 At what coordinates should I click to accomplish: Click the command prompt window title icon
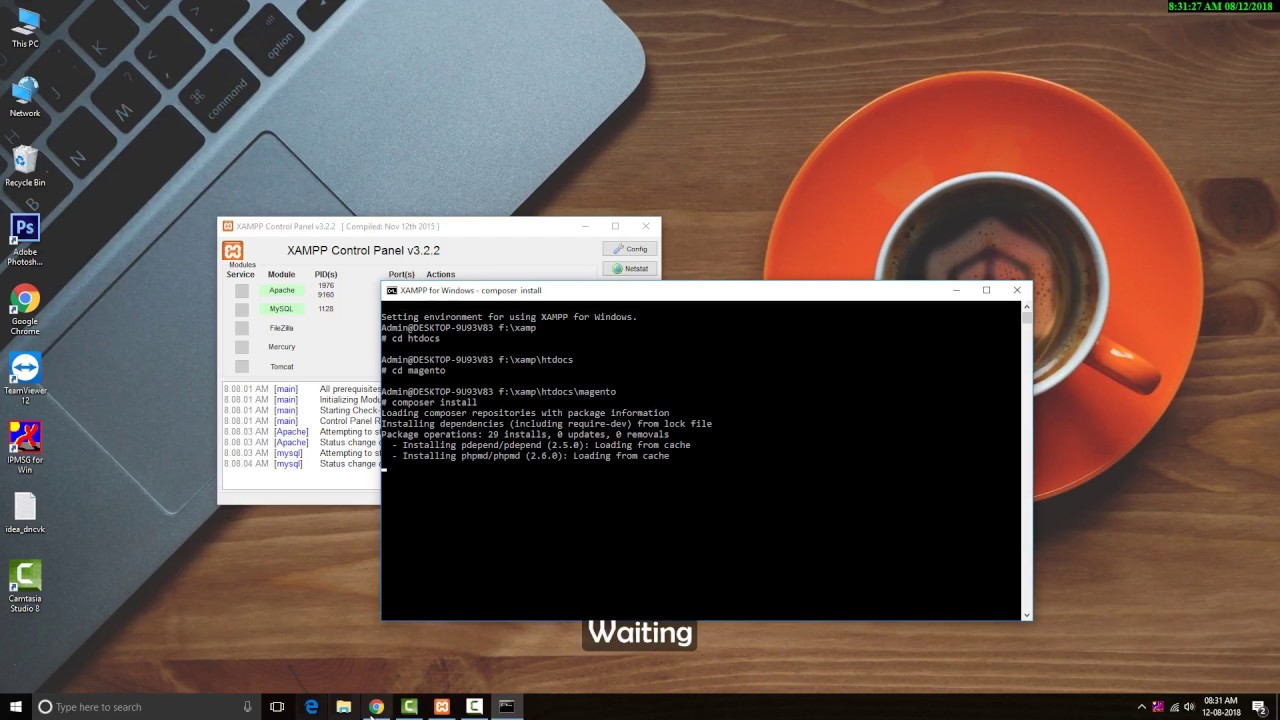pos(392,290)
